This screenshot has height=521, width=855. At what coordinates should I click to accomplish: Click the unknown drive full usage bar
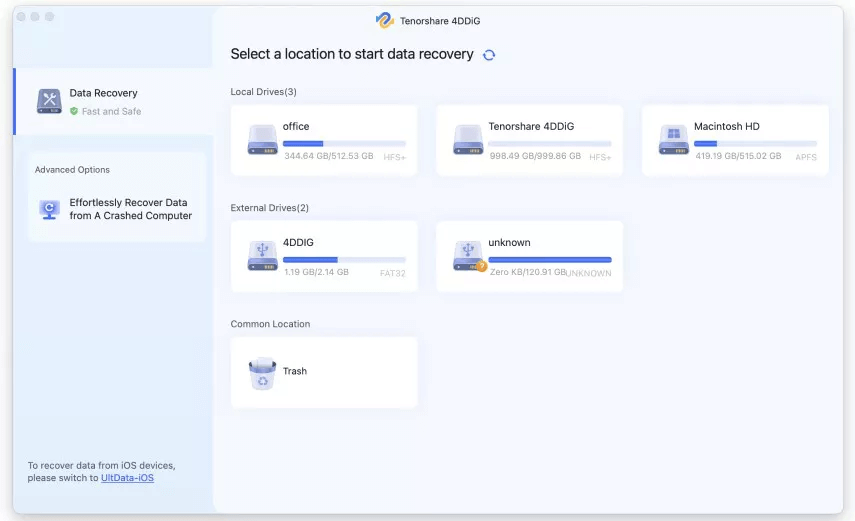coord(550,260)
